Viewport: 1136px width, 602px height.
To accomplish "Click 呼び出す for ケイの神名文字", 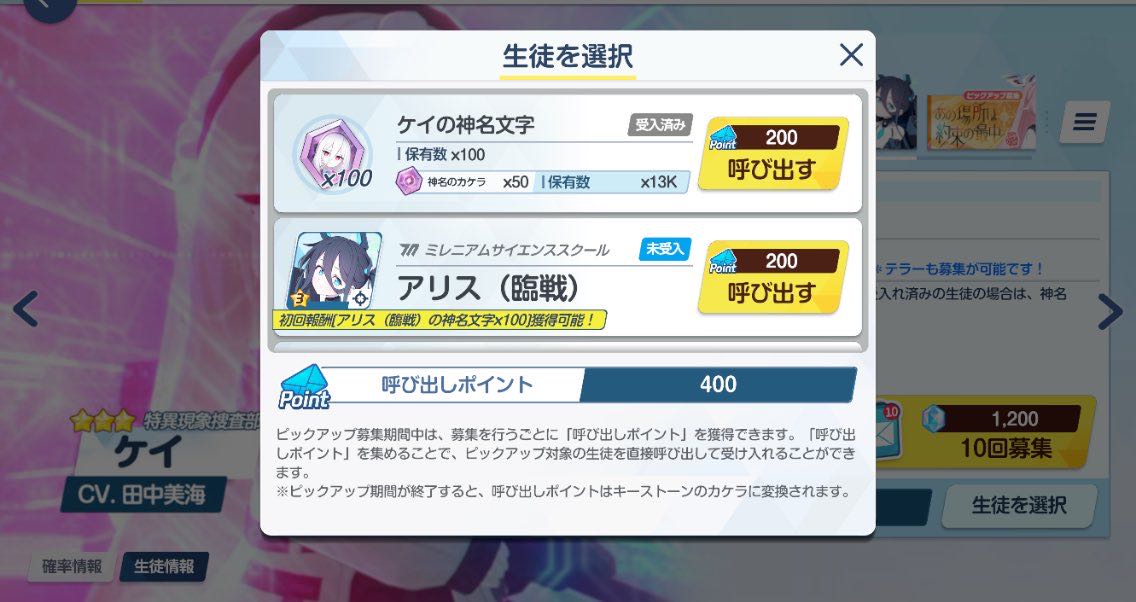I will point(772,154).
